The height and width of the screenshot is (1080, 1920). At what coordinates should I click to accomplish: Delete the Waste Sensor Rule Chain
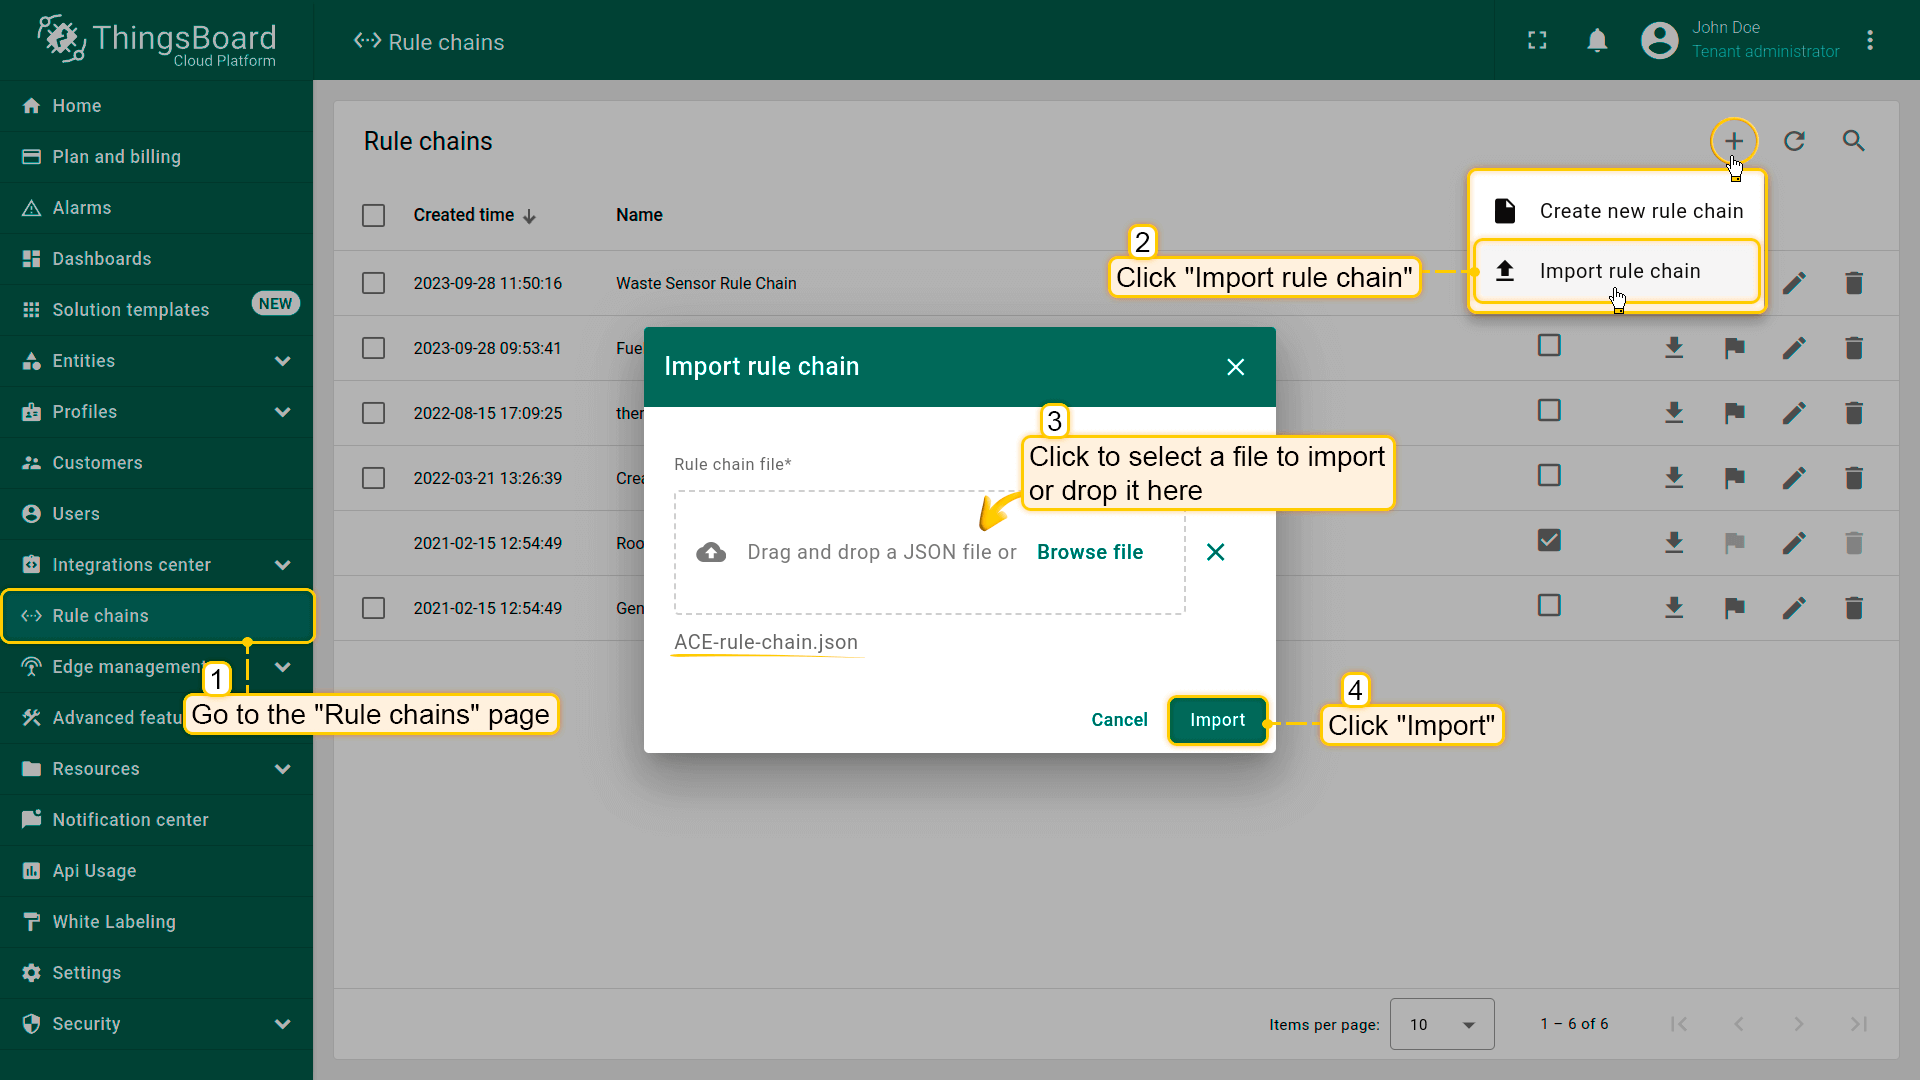click(x=1853, y=283)
